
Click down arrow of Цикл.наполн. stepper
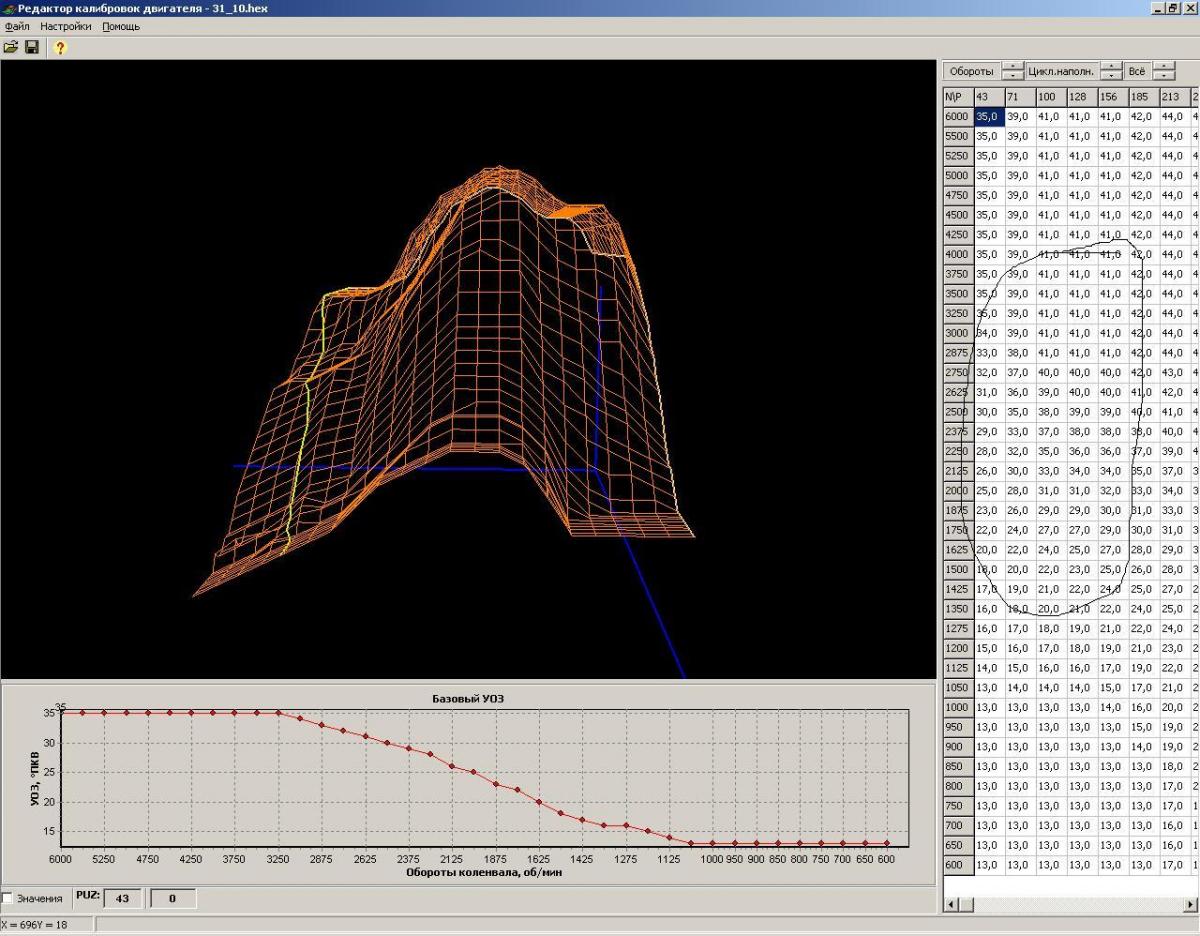(x=1111, y=76)
